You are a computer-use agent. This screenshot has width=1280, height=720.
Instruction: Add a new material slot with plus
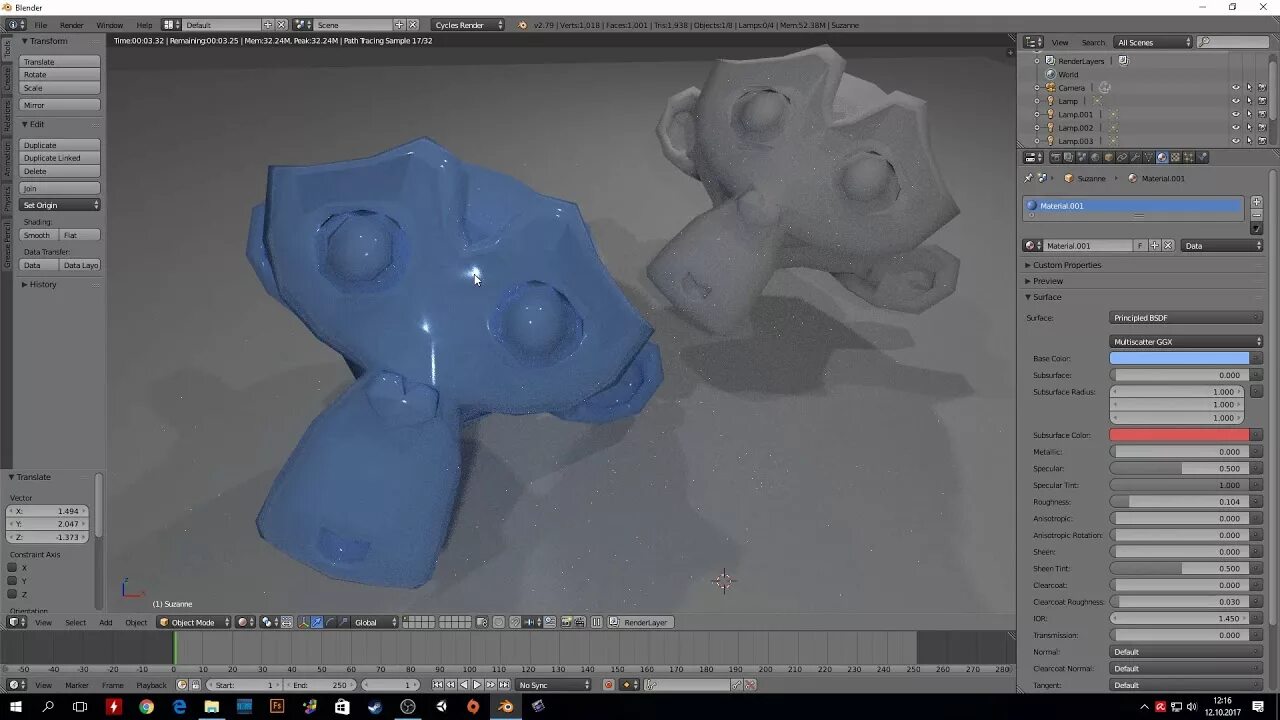tap(1257, 202)
